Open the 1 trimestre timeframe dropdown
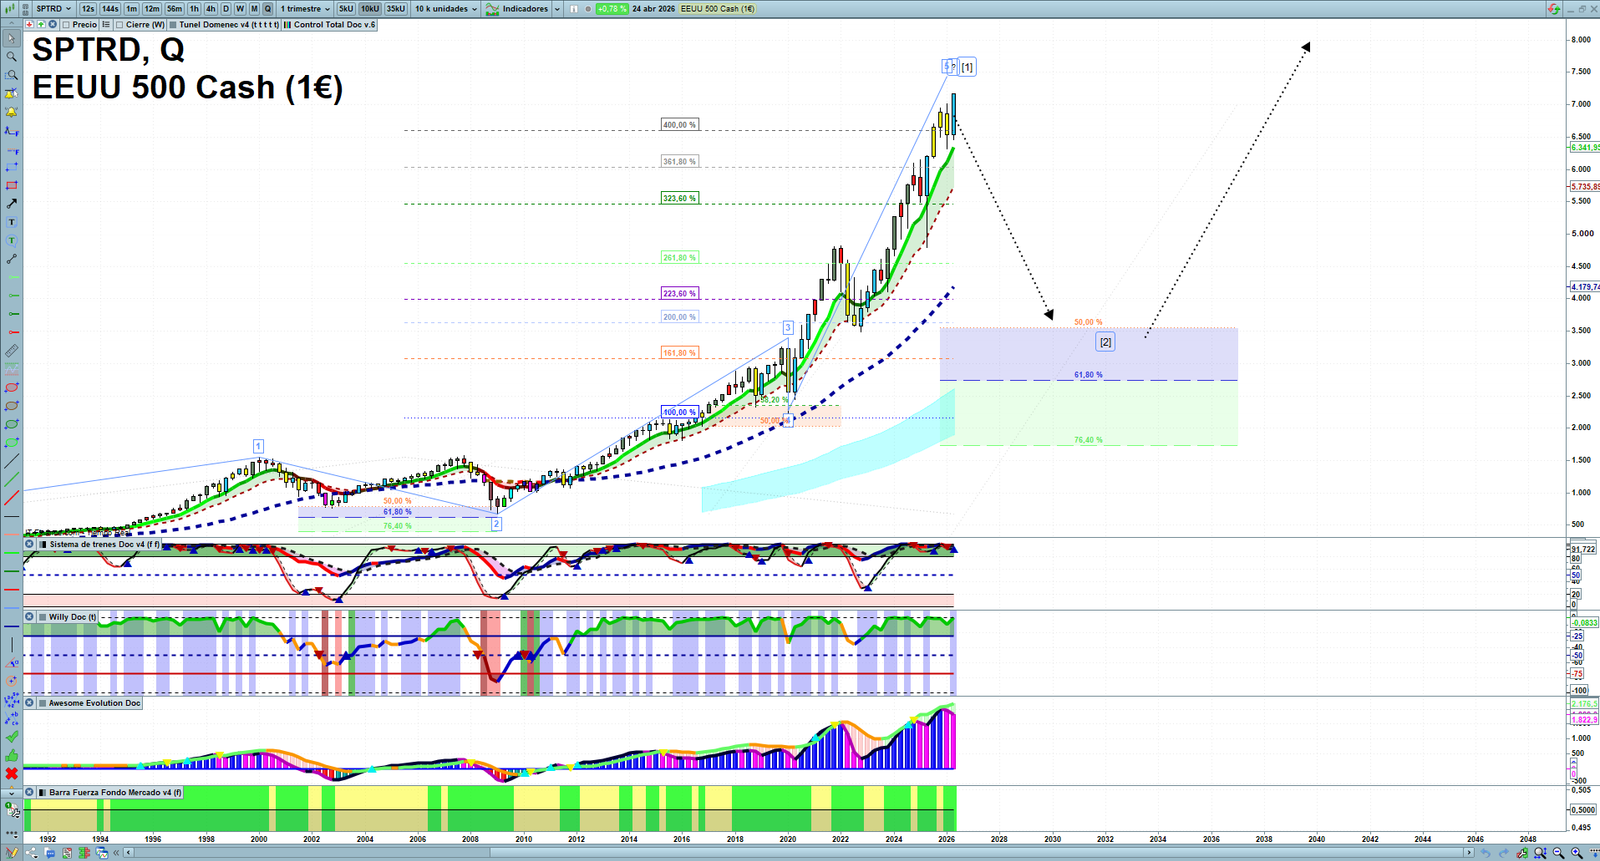The image size is (1600, 861). point(305,9)
